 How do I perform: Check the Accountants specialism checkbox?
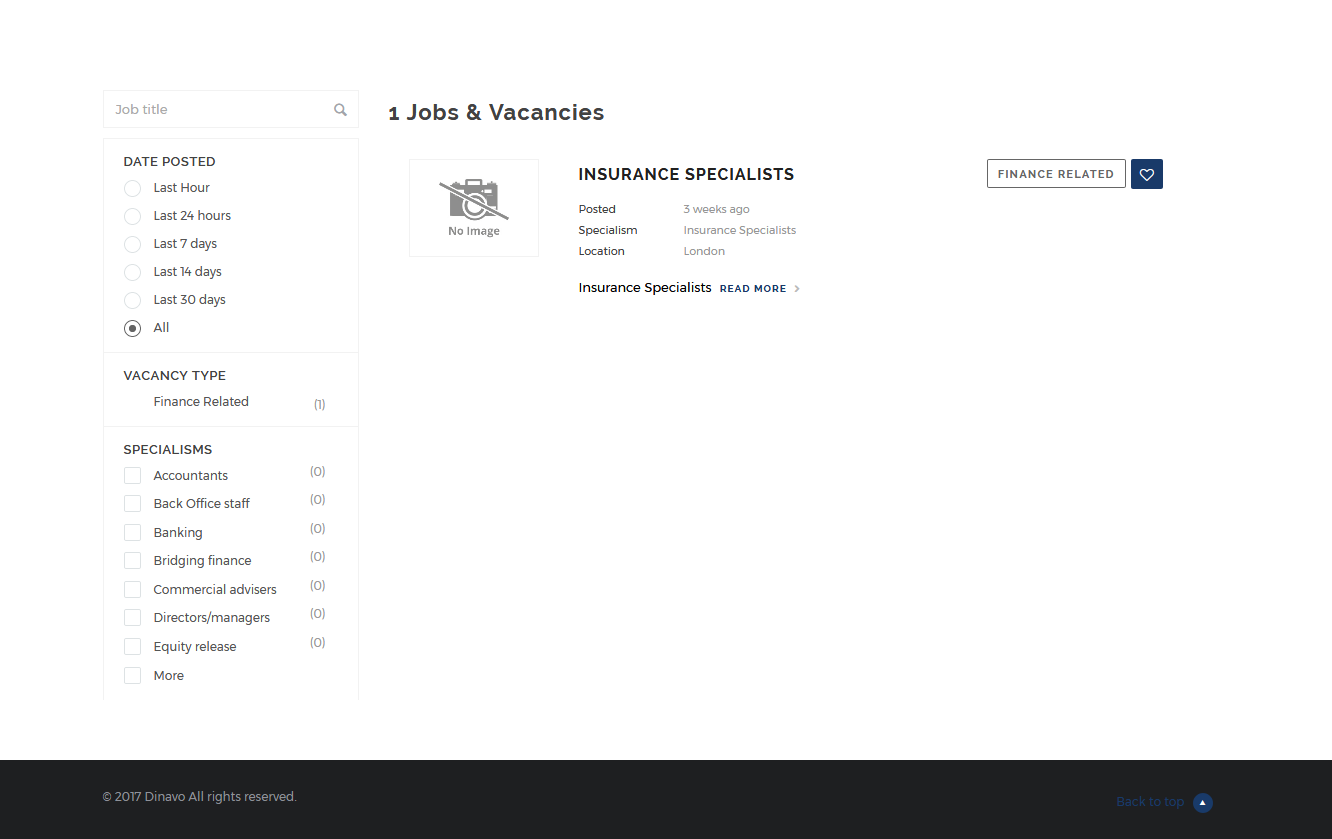[132, 475]
